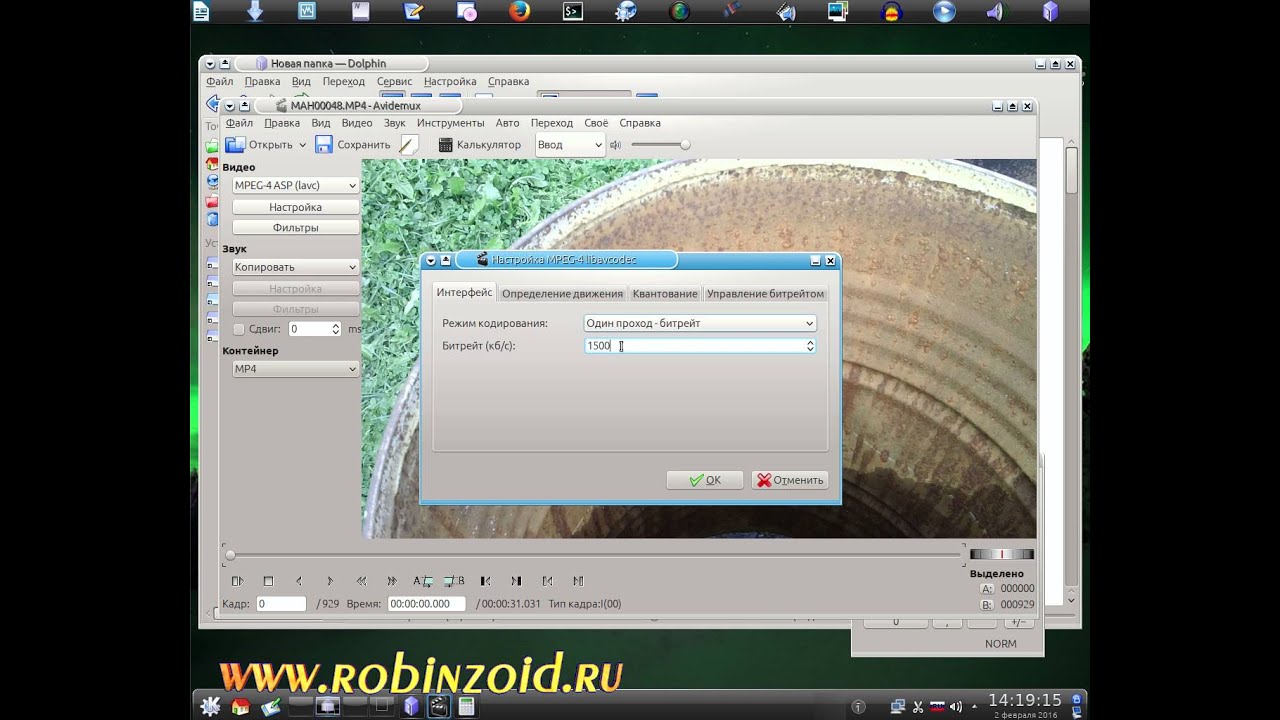Click the video Фильтры button
The width and height of the screenshot is (1280, 720).
[x=295, y=228]
